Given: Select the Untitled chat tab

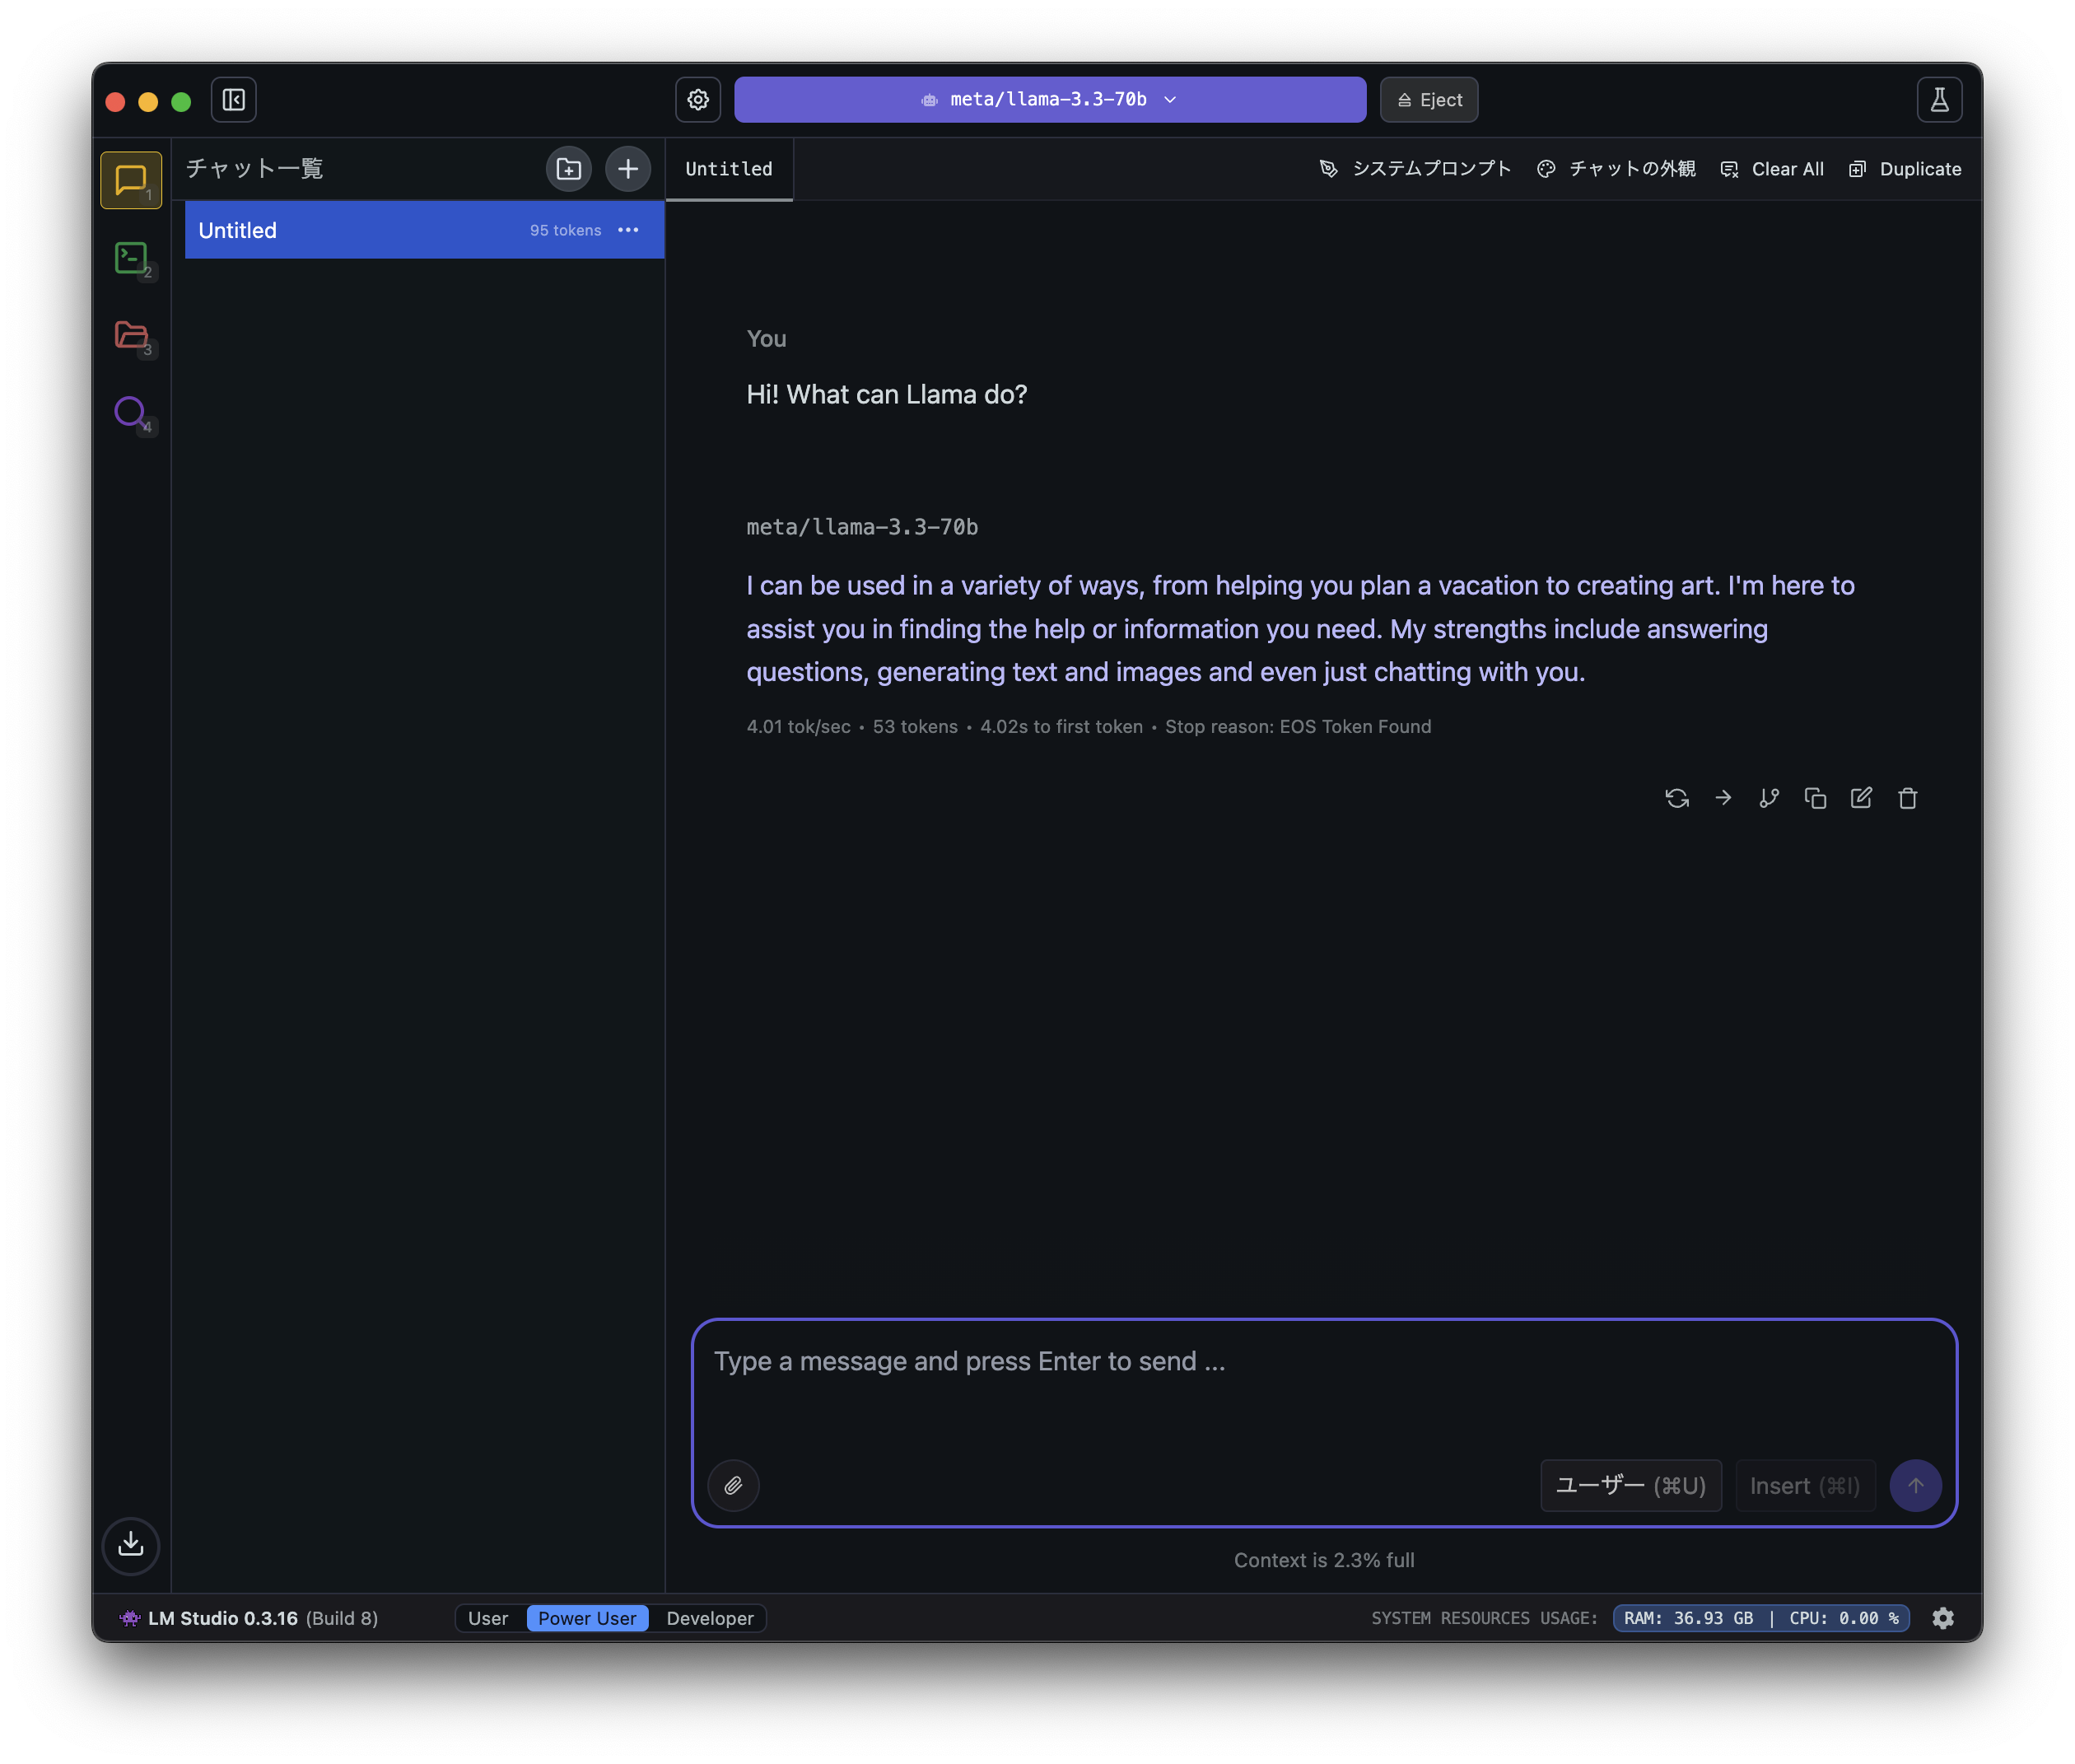Looking at the screenshot, I should [x=729, y=169].
